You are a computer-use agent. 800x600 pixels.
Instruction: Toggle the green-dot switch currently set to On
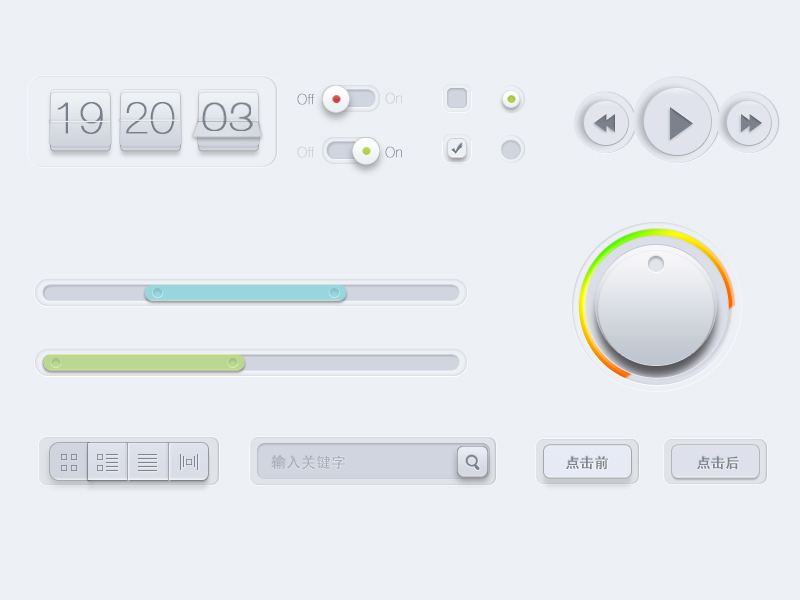351,151
